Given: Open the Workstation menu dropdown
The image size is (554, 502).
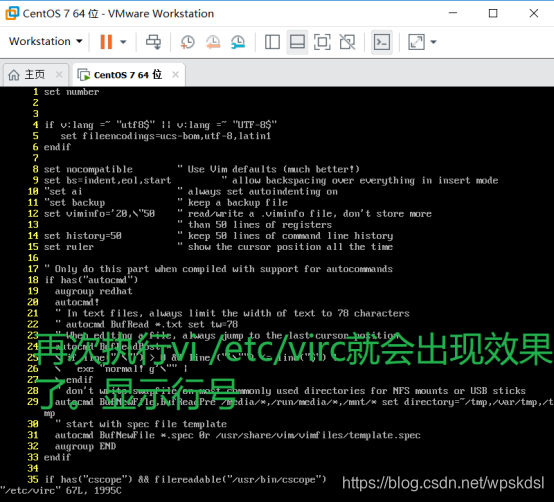Looking at the screenshot, I should tap(46, 41).
